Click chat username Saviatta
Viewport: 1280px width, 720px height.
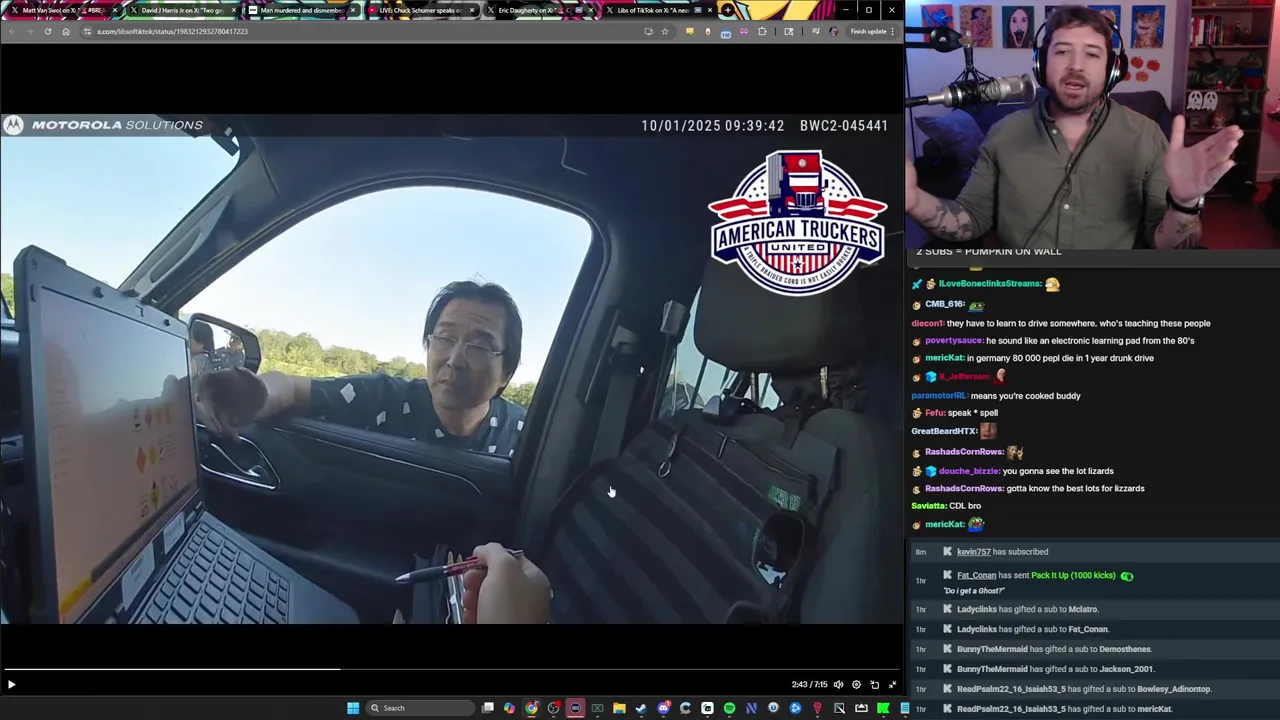pos(928,506)
